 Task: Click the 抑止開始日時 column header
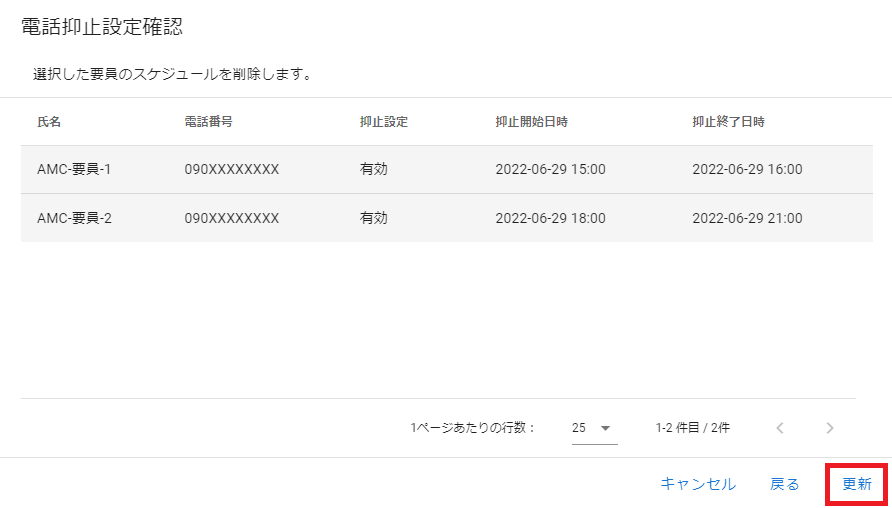[x=532, y=122]
